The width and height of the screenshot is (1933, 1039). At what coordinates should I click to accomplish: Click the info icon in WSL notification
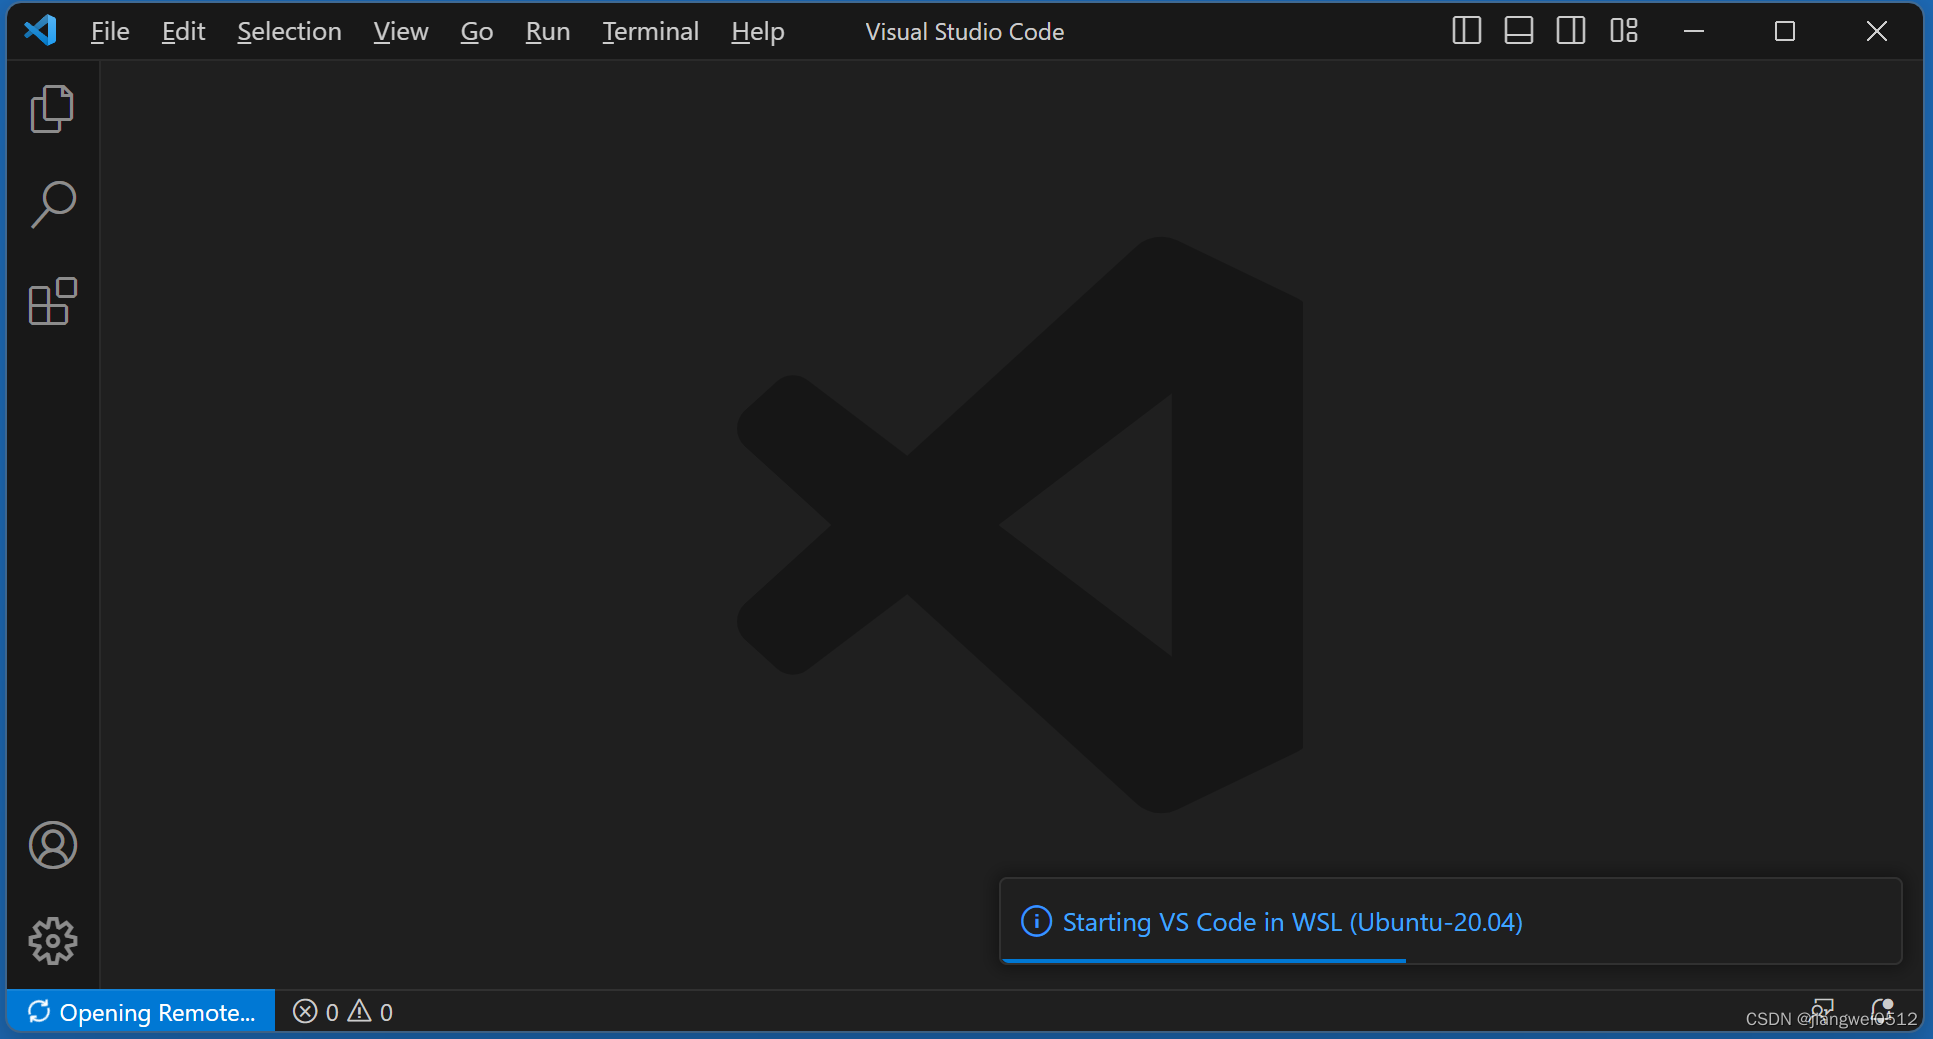coord(1036,921)
